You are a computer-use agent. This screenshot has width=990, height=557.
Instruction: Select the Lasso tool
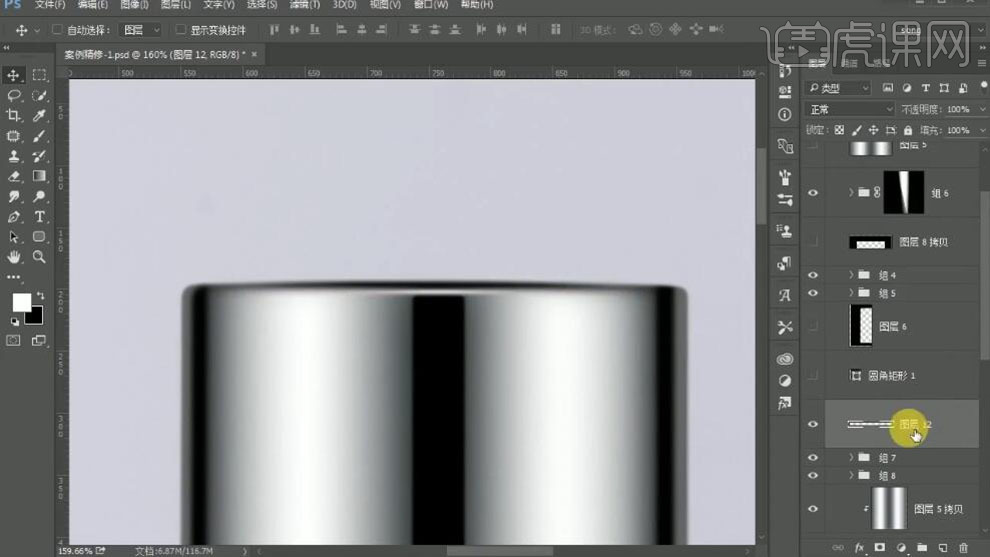pos(13,95)
